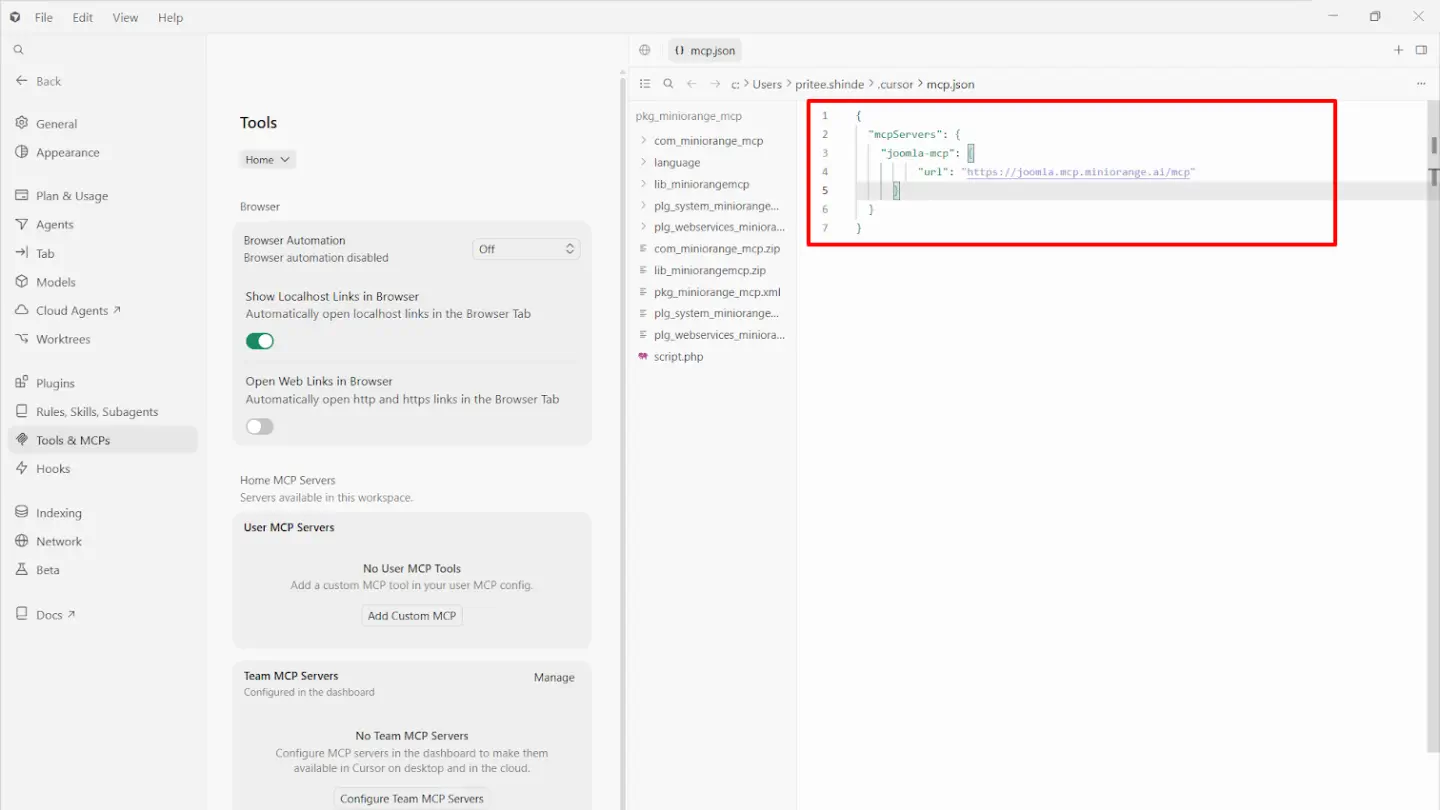1440x810 pixels.
Task: Open script.php file
Action: click(x=678, y=357)
